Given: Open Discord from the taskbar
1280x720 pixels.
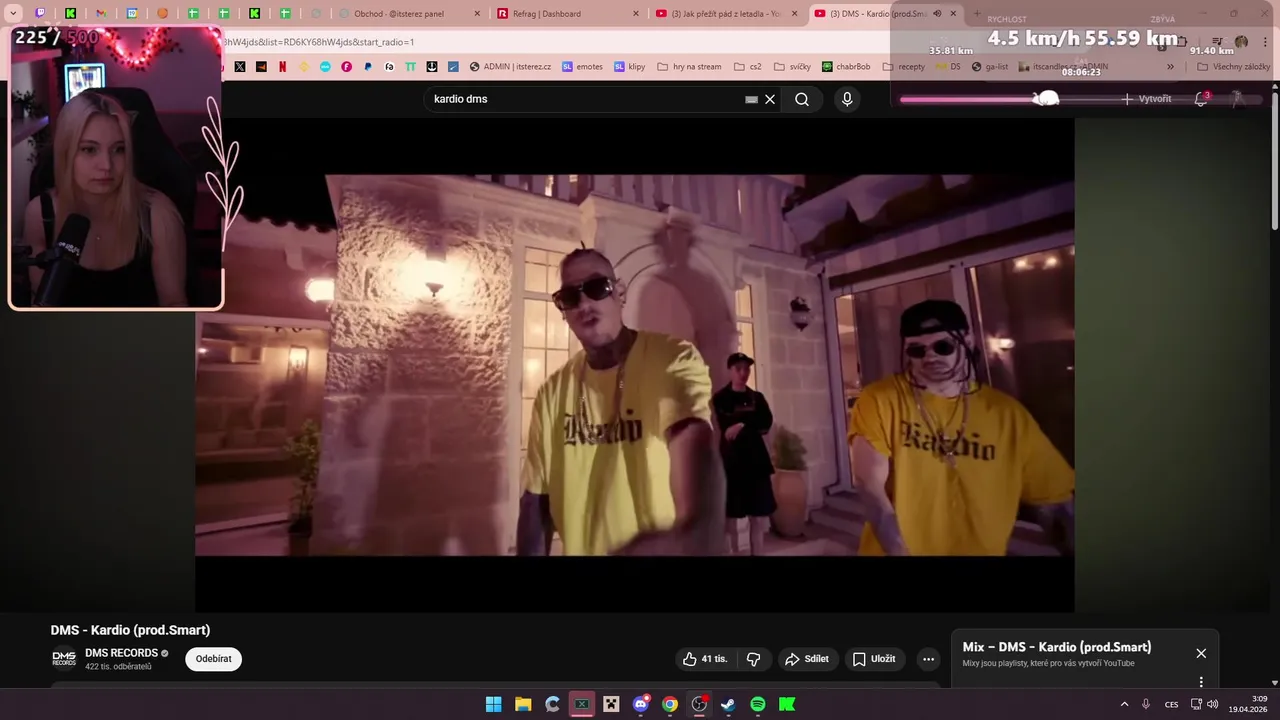Looking at the screenshot, I should coord(641,704).
